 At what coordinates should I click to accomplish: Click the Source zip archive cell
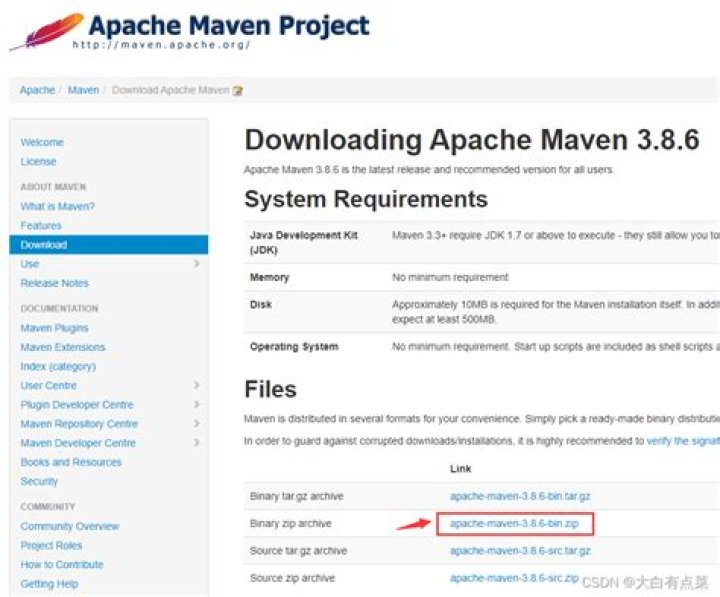[x=292, y=578]
